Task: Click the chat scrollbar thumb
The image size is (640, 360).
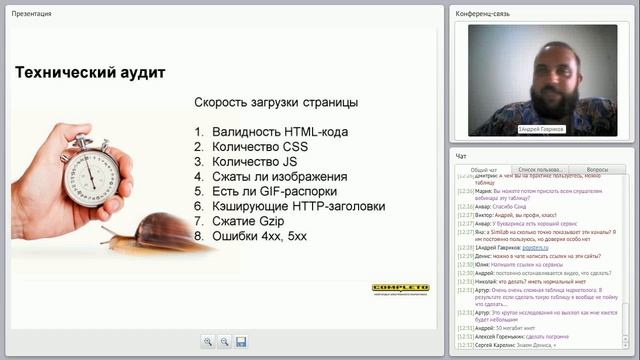Action: pos(625,320)
